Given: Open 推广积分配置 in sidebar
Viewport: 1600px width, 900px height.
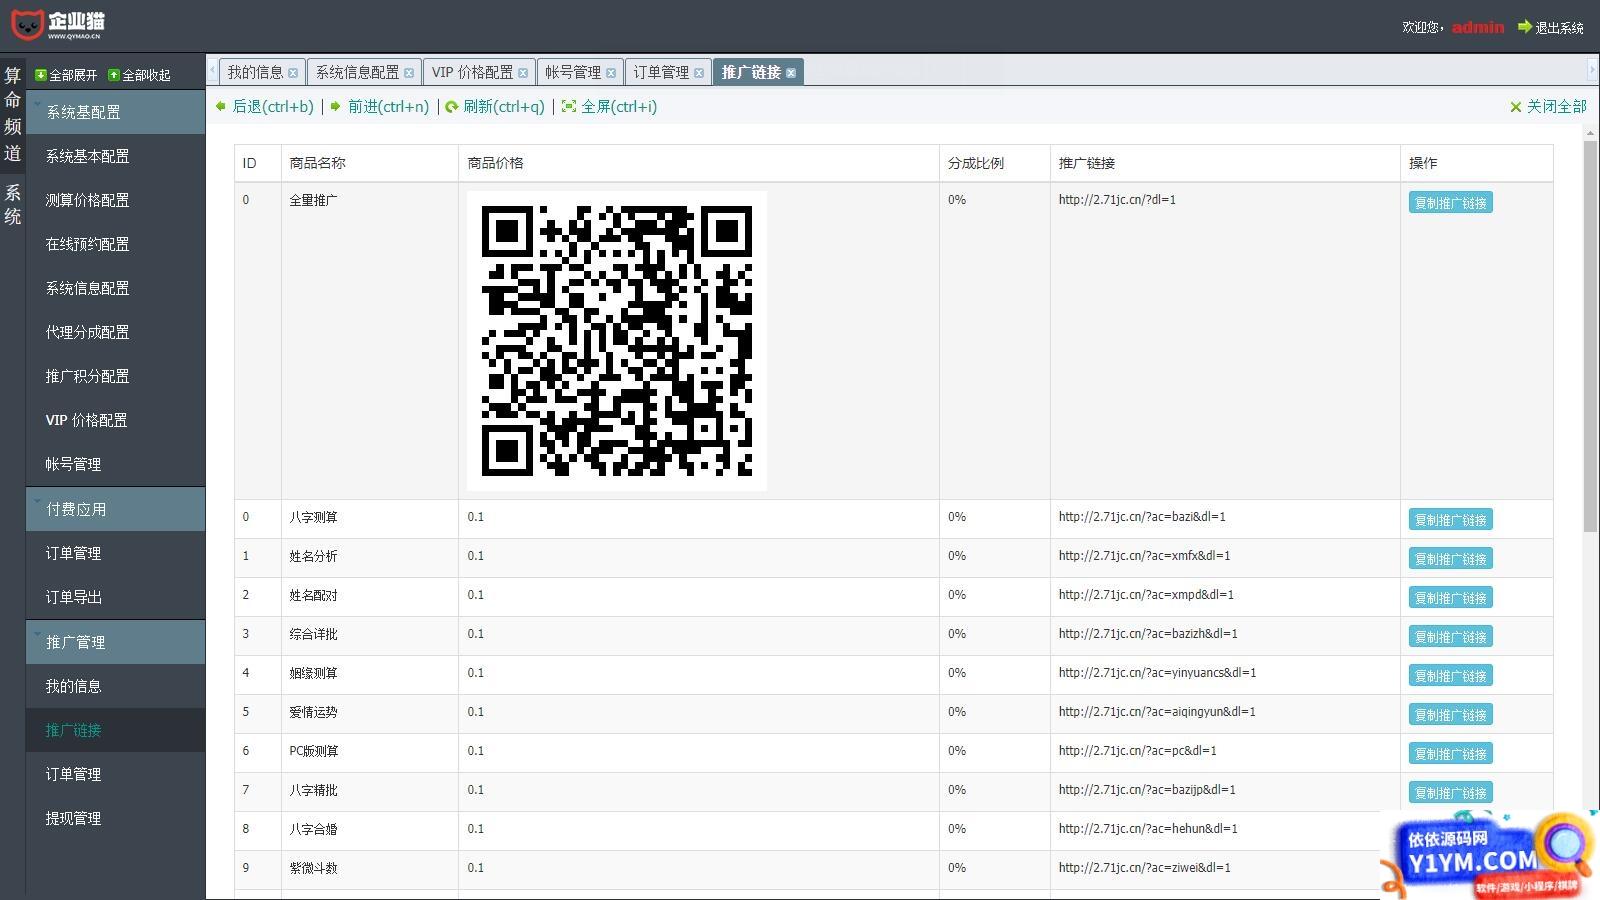Looking at the screenshot, I should pos(115,376).
